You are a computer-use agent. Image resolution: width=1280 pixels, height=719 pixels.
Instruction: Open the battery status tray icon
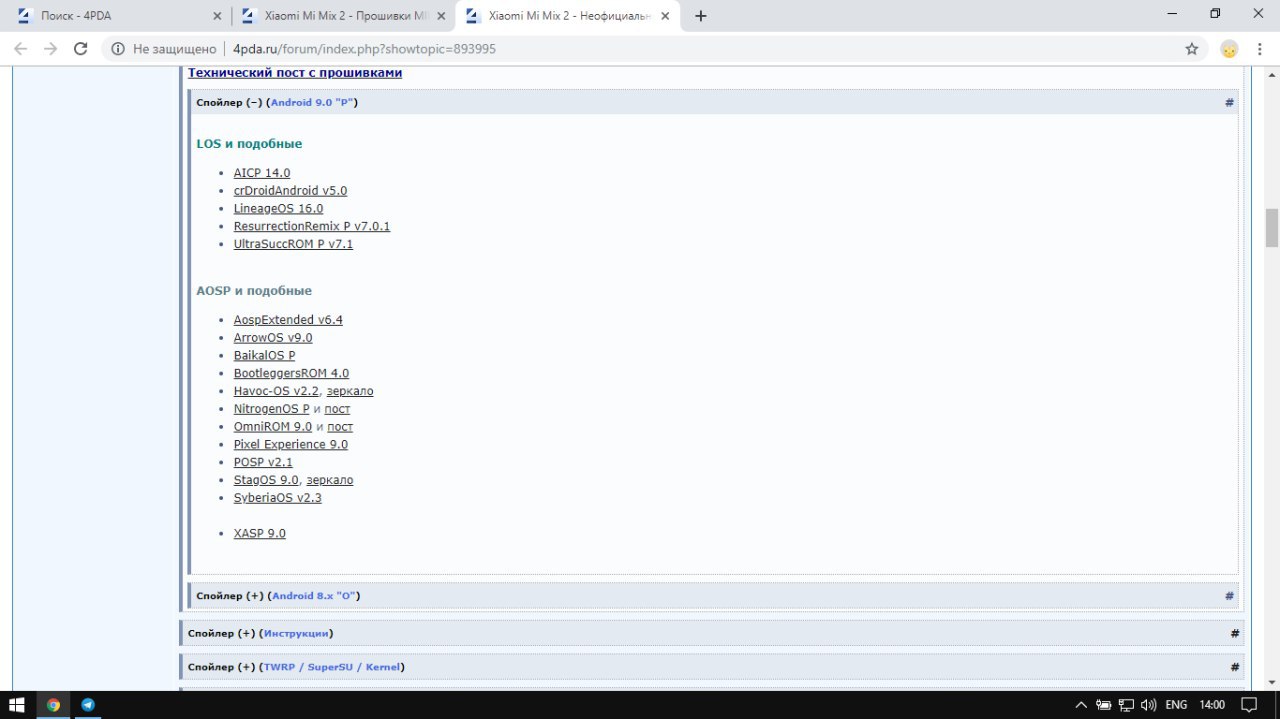pyautogui.click(x=1104, y=704)
